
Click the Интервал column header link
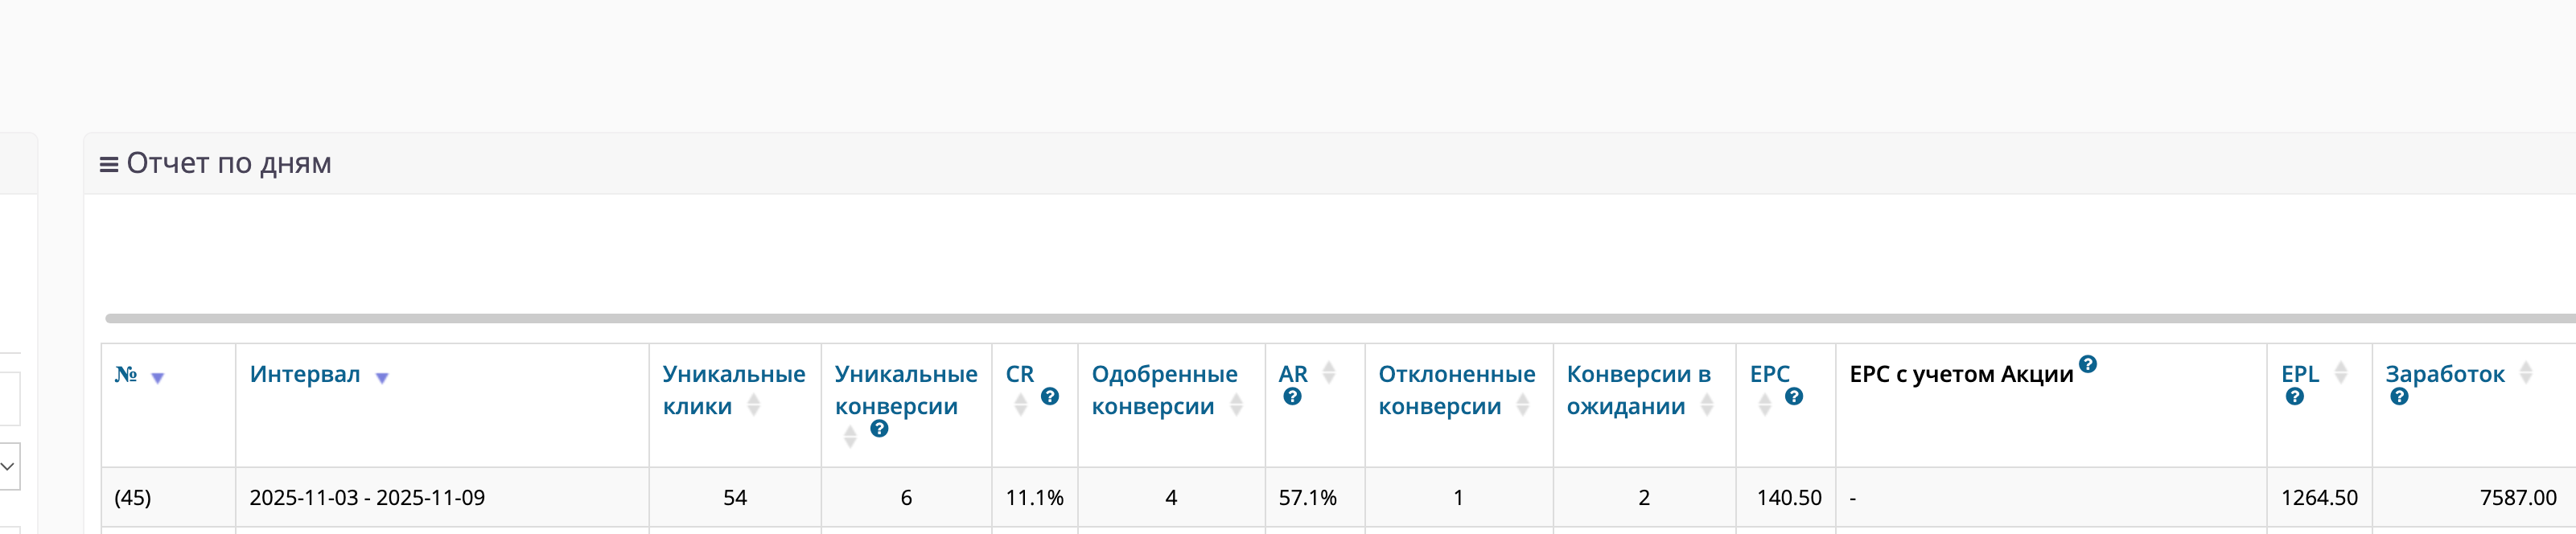click(x=304, y=374)
